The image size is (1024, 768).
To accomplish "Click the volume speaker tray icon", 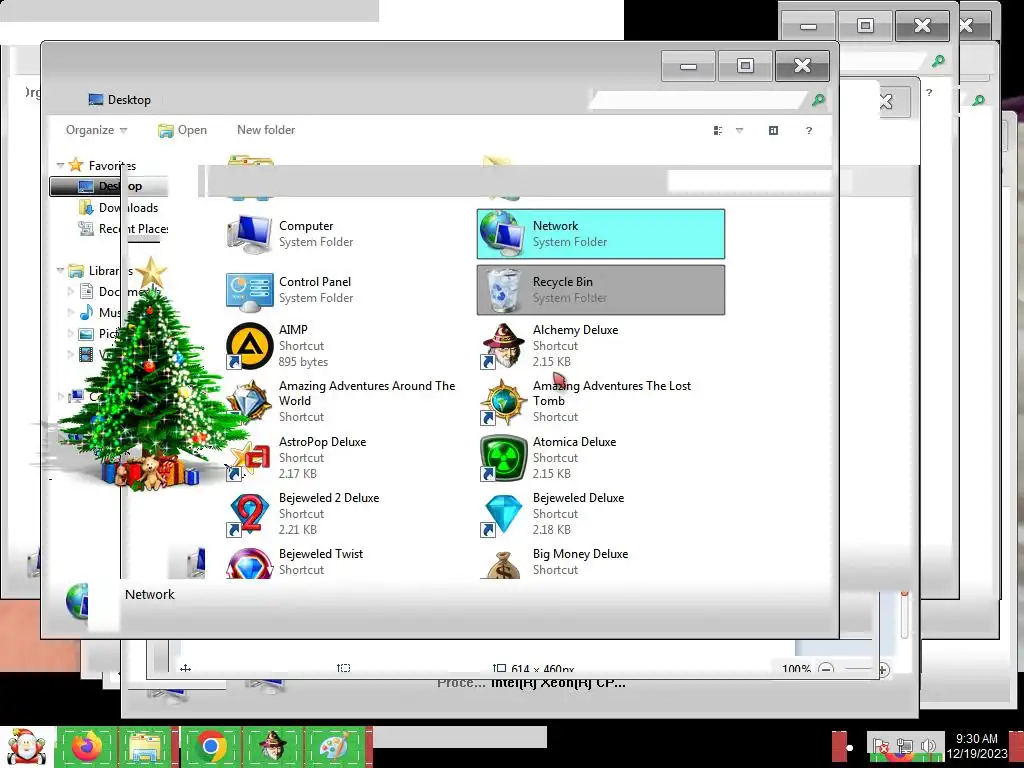I will [x=928, y=746].
